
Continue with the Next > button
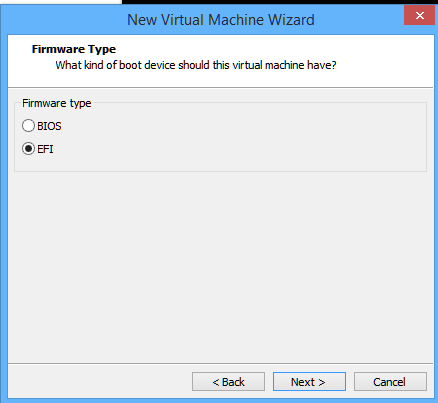[309, 382]
